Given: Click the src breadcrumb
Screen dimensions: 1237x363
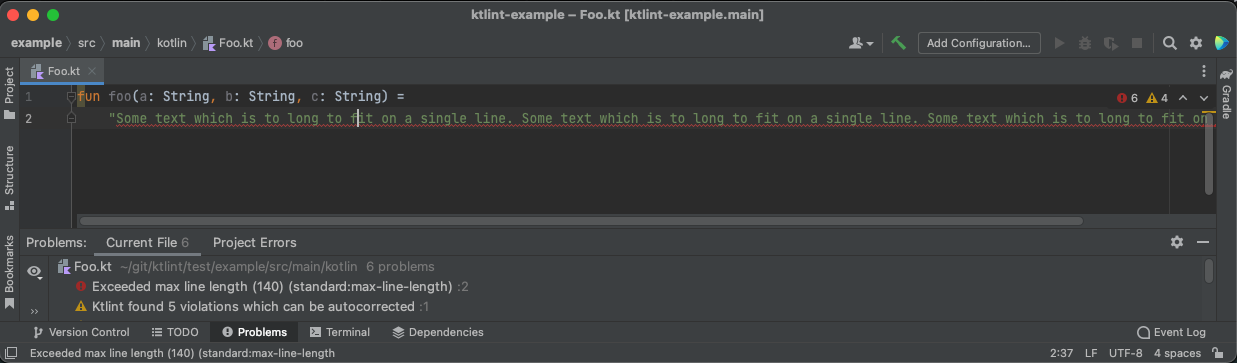Looking at the screenshot, I should [87, 43].
